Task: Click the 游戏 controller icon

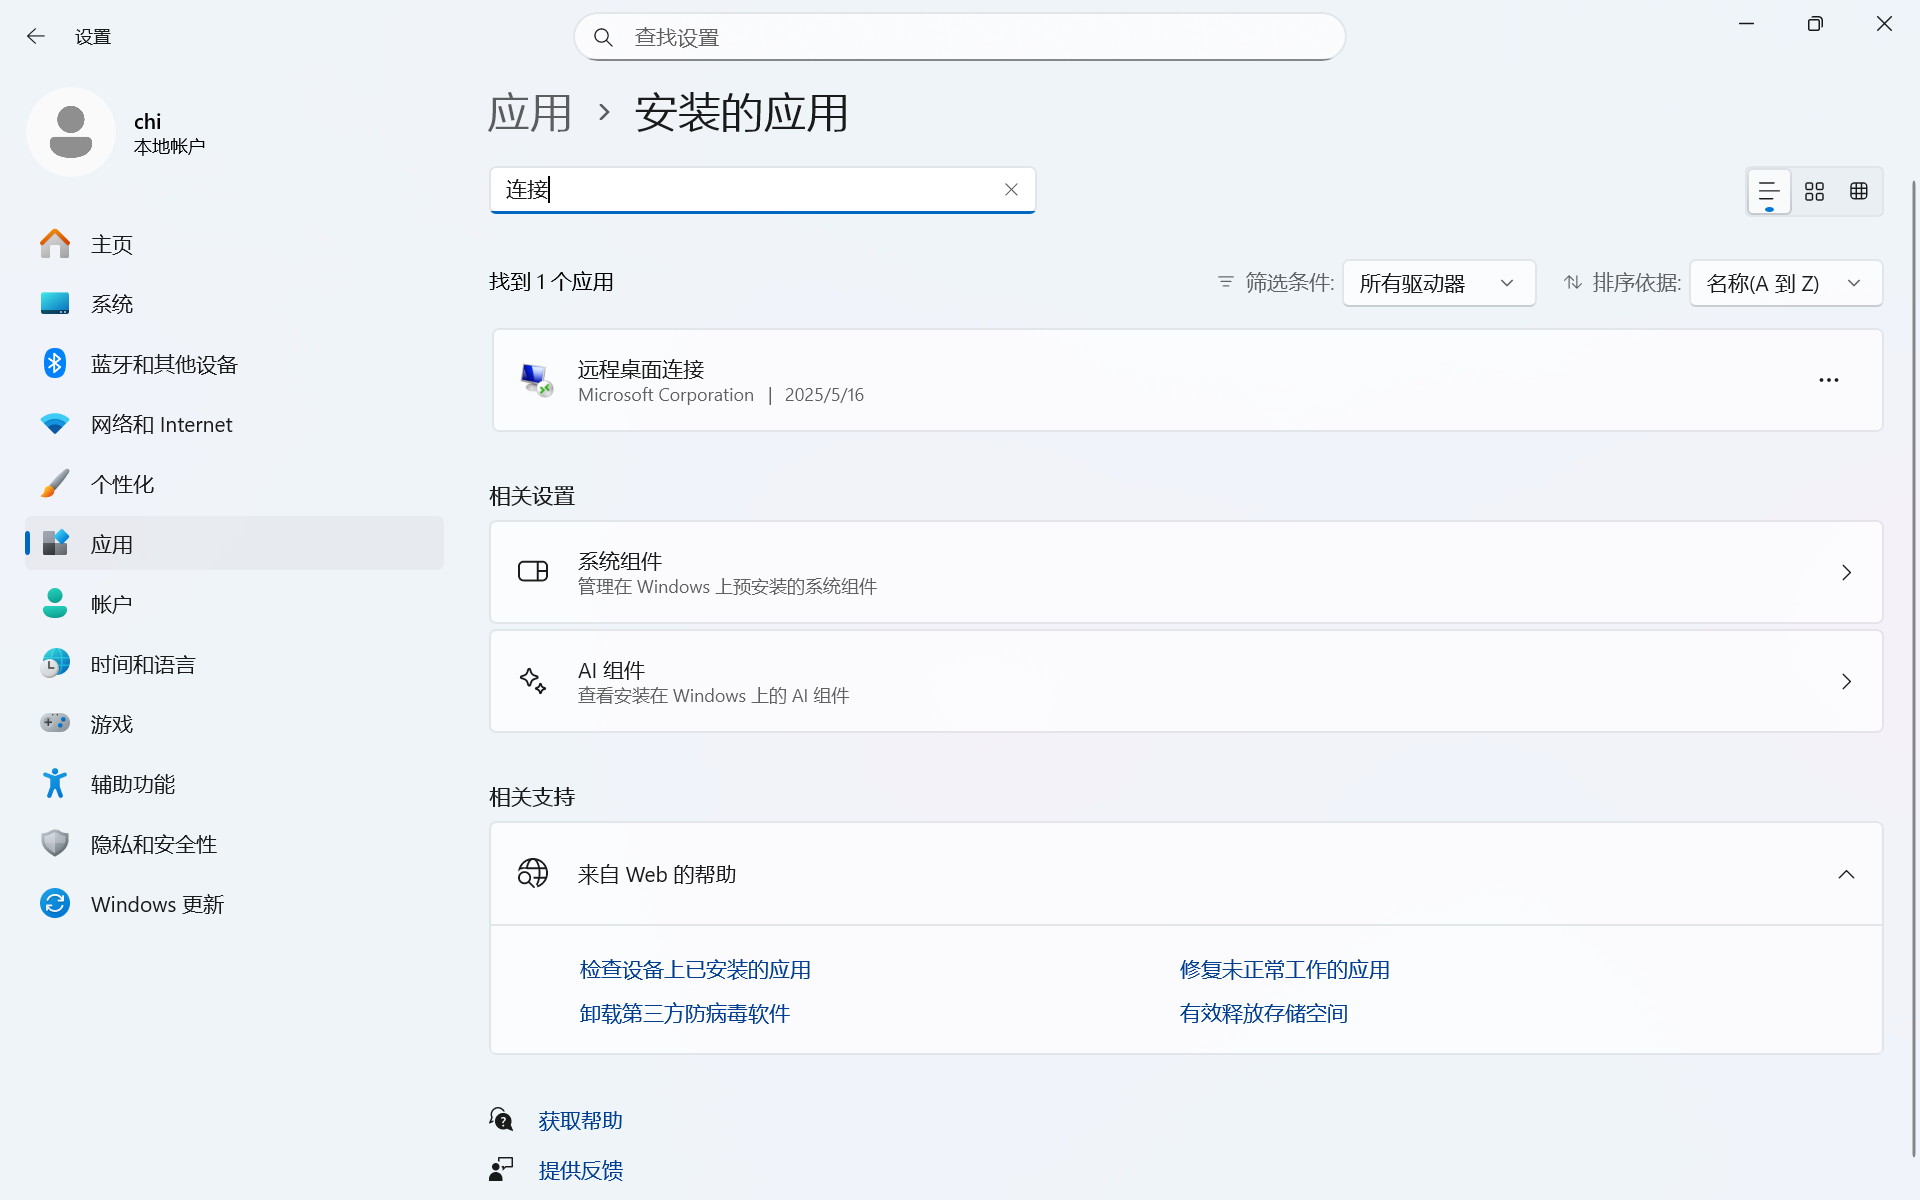Action: pos(55,723)
